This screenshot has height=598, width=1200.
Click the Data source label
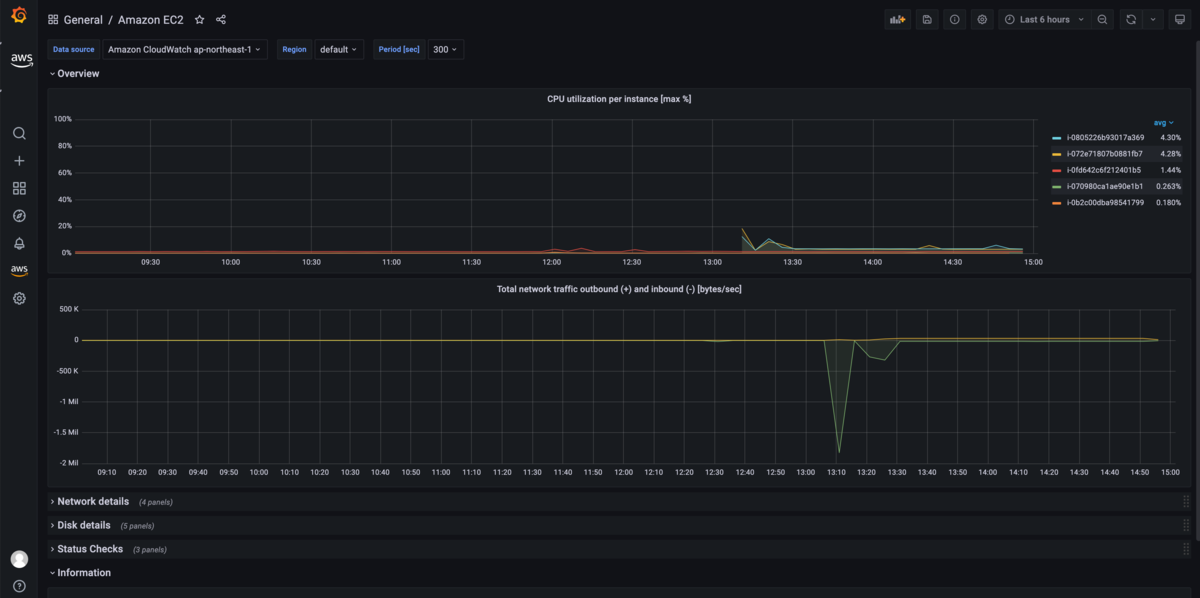point(74,49)
